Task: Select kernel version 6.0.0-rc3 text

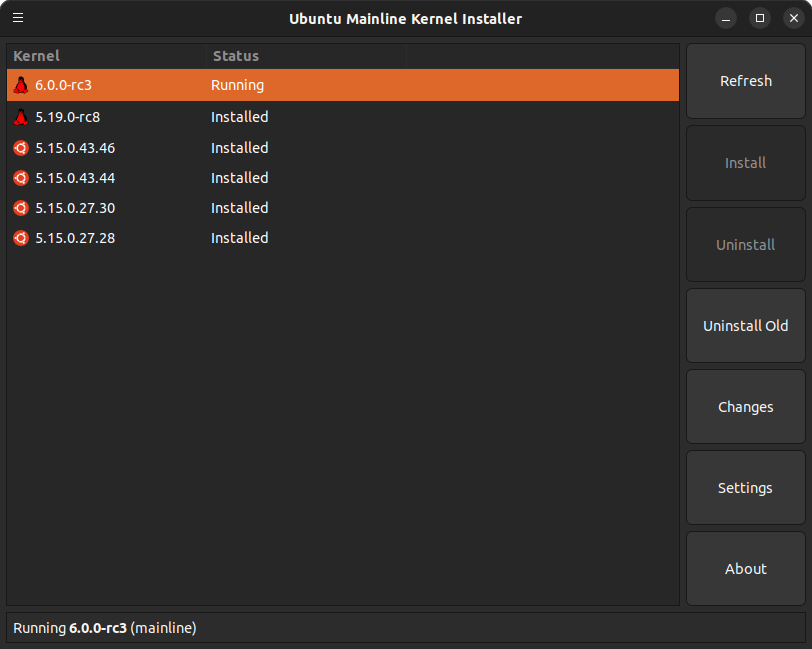Action: point(63,85)
